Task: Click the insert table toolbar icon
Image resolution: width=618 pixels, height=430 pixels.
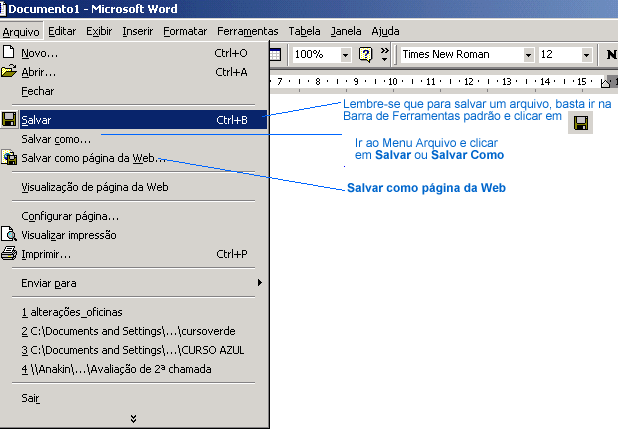Action: tap(275, 54)
